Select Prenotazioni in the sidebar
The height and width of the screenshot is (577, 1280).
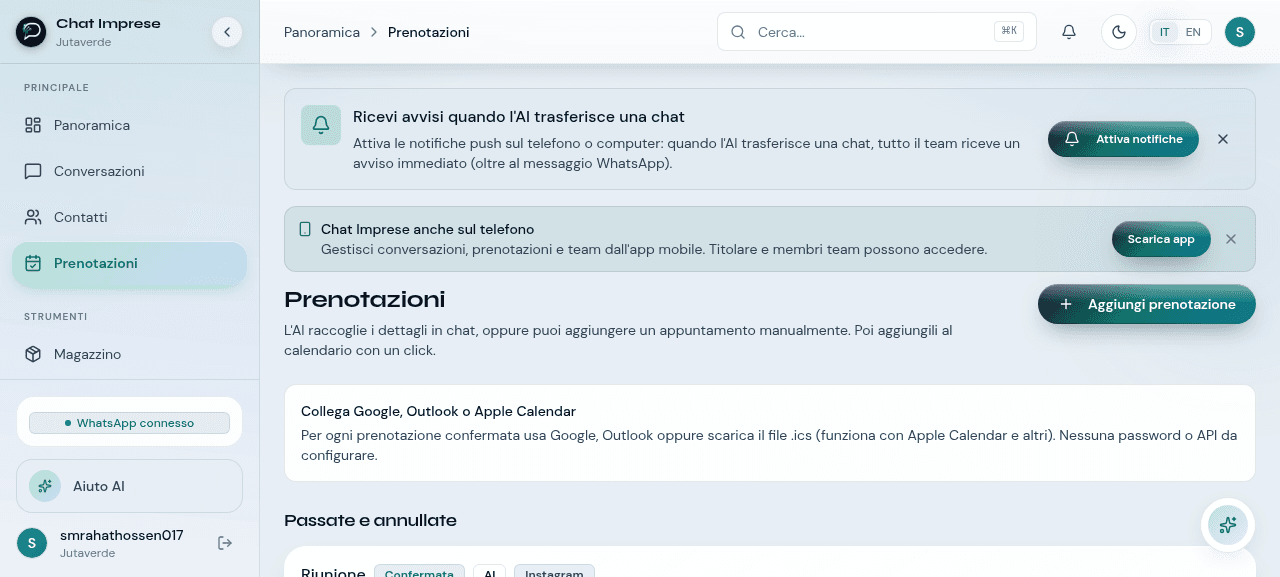[x=129, y=263]
